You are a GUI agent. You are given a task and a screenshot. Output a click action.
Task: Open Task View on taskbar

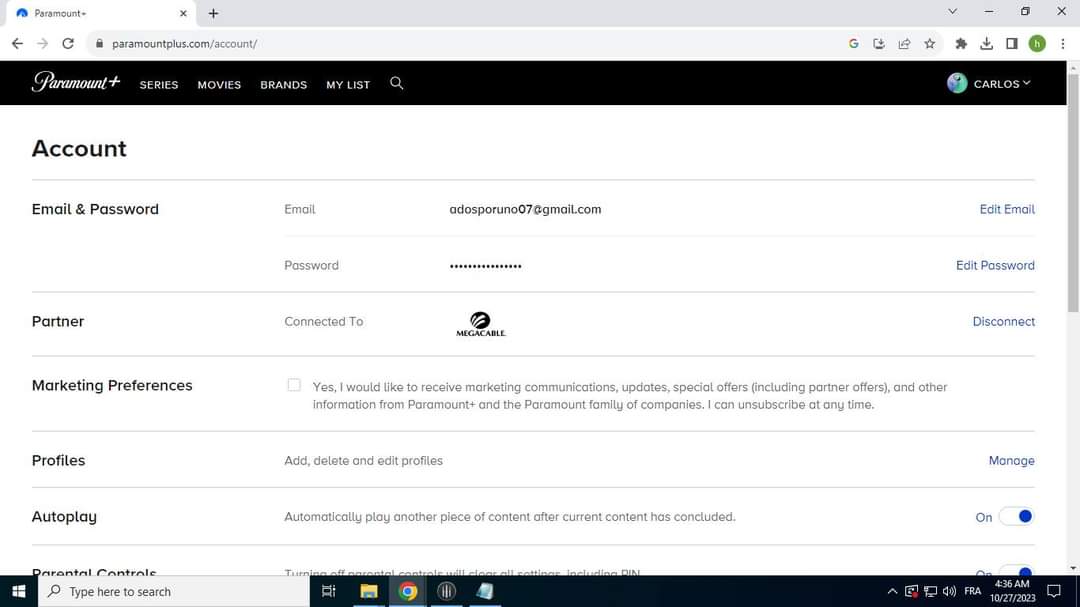pos(329,591)
